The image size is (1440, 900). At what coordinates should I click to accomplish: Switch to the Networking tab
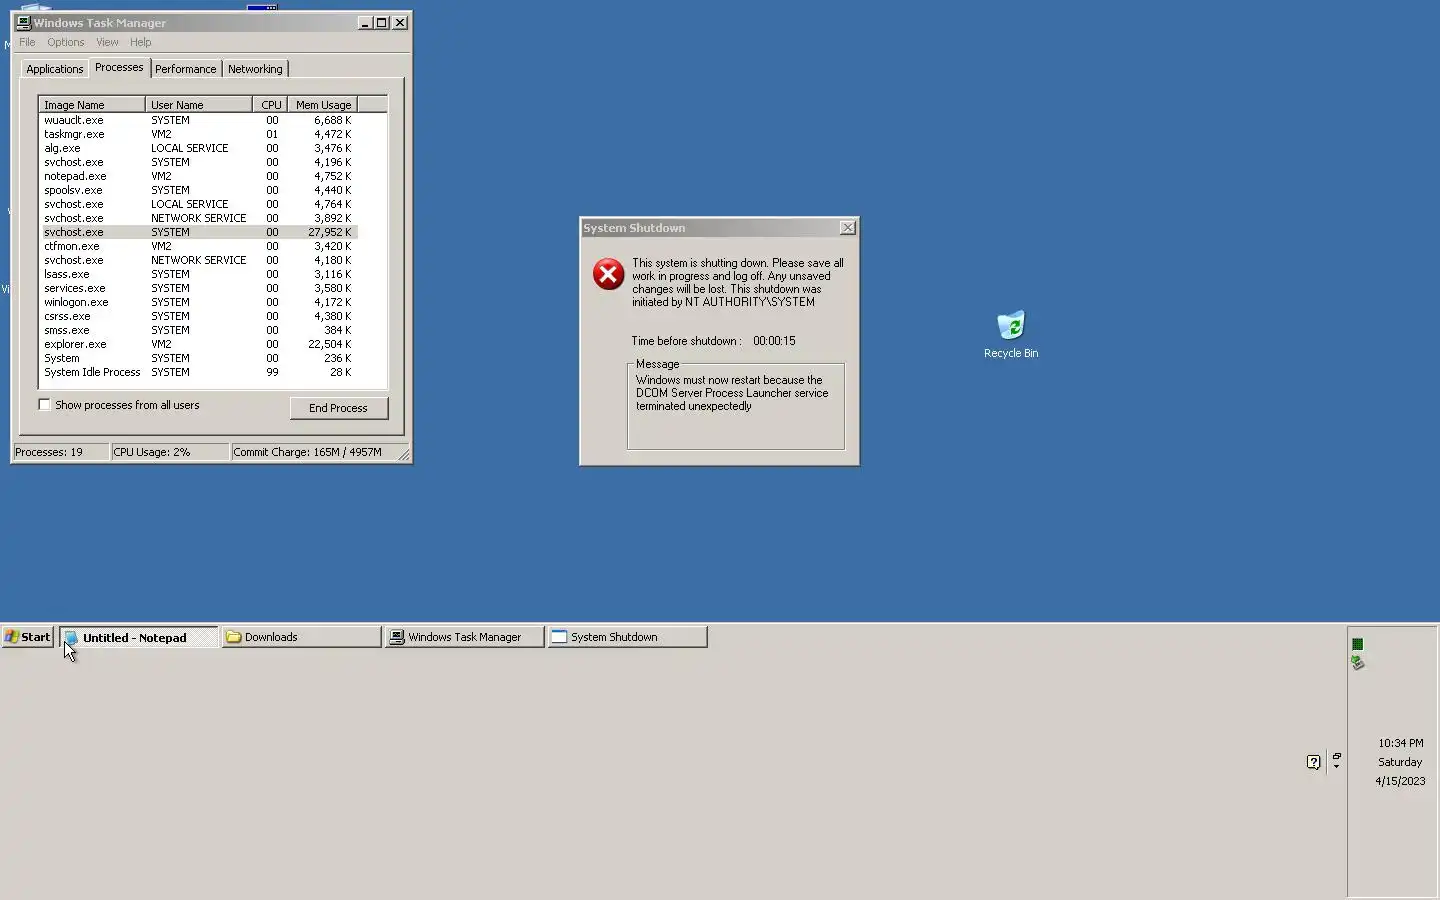click(x=255, y=69)
